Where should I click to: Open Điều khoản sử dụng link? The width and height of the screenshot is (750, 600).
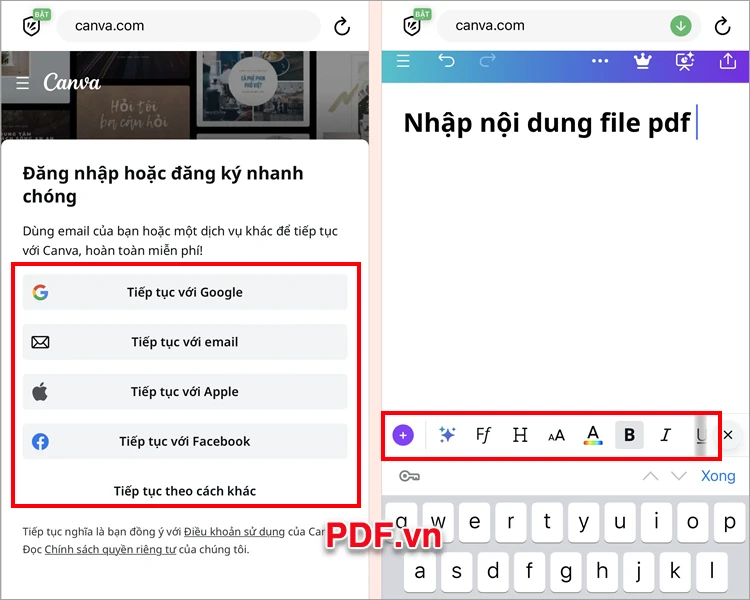coord(234,532)
